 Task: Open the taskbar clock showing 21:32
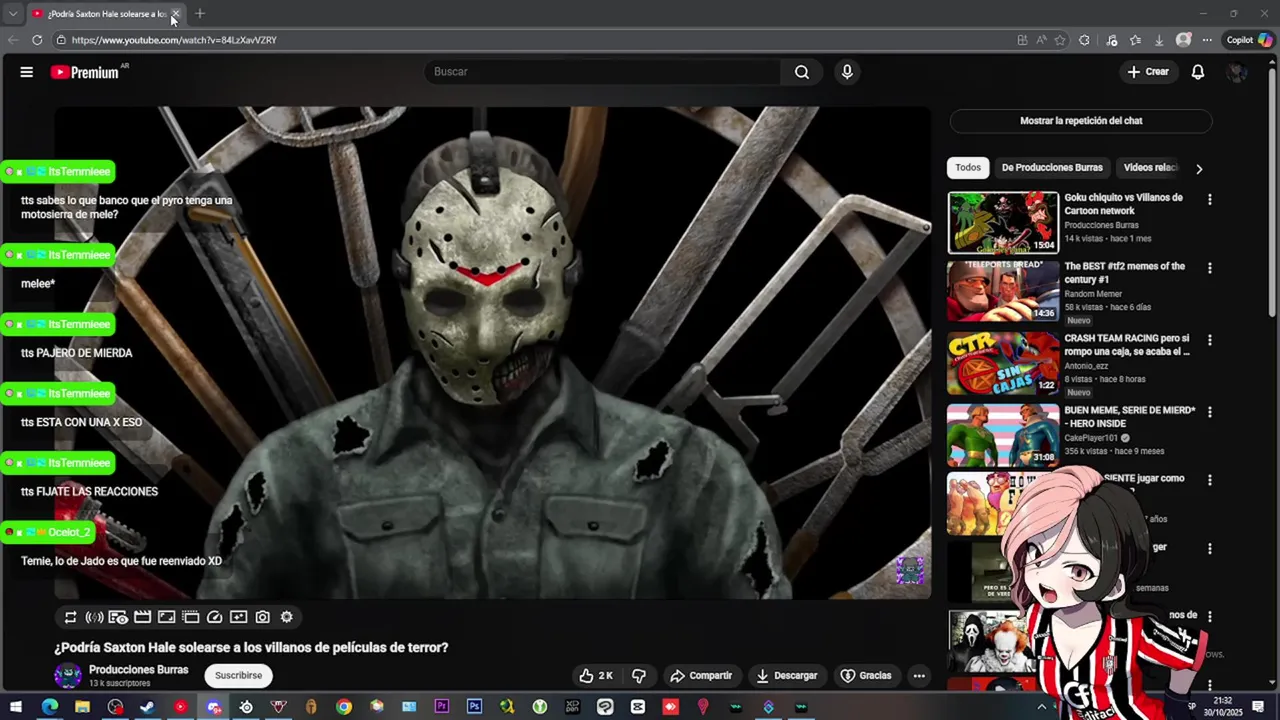[x=1222, y=707]
